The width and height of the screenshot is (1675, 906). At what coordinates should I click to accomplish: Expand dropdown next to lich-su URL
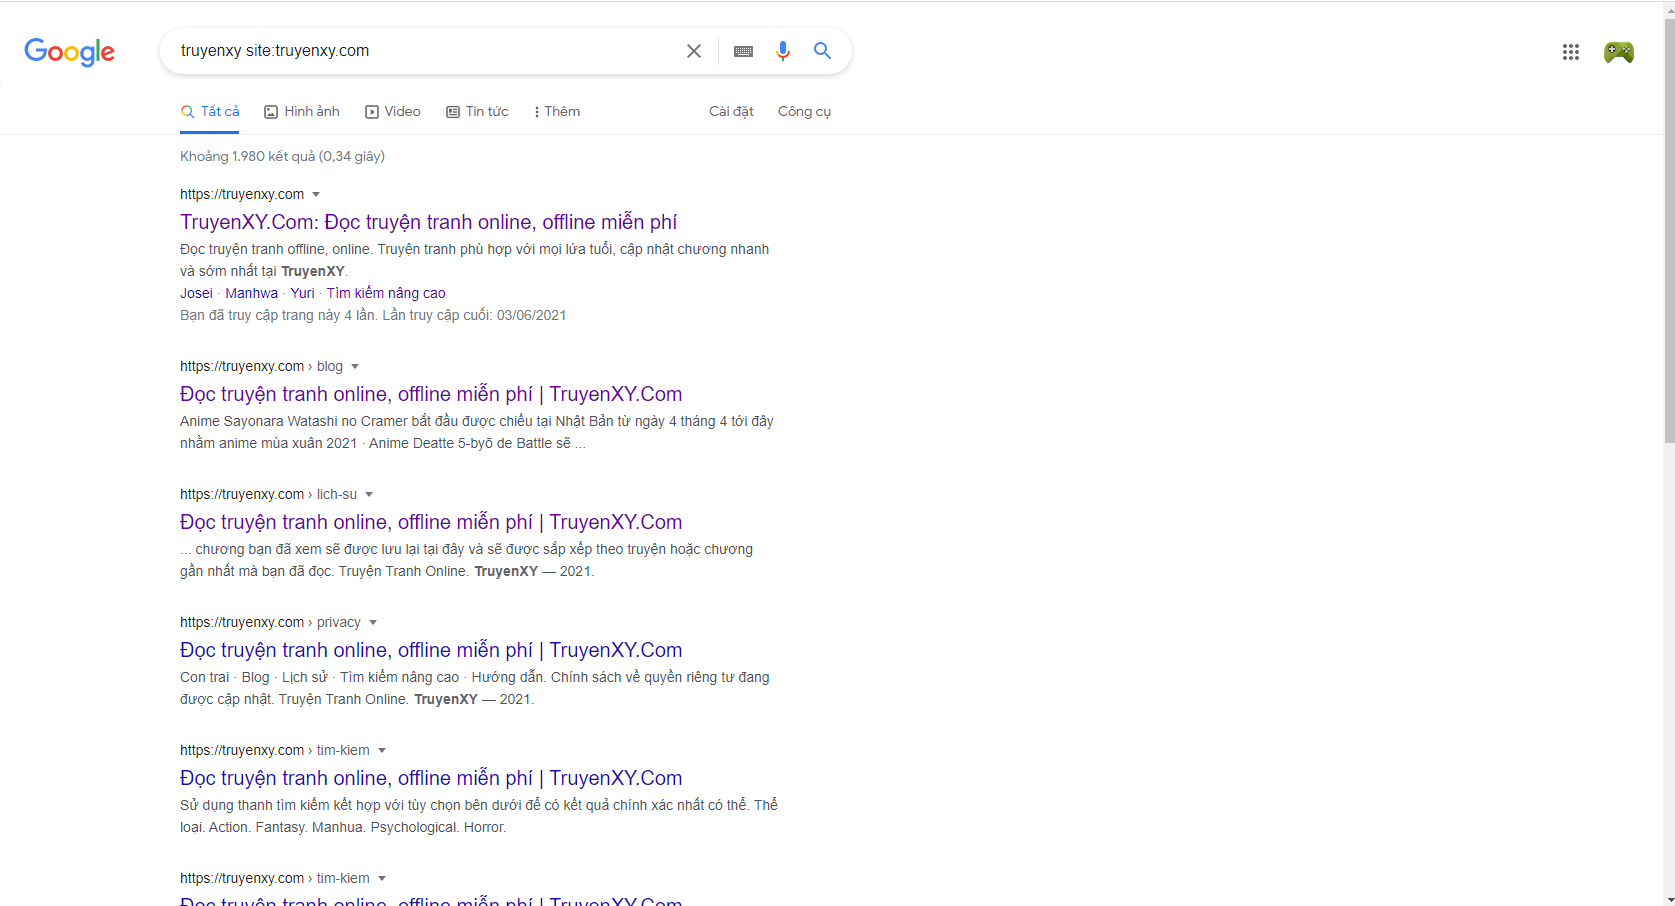click(x=369, y=495)
